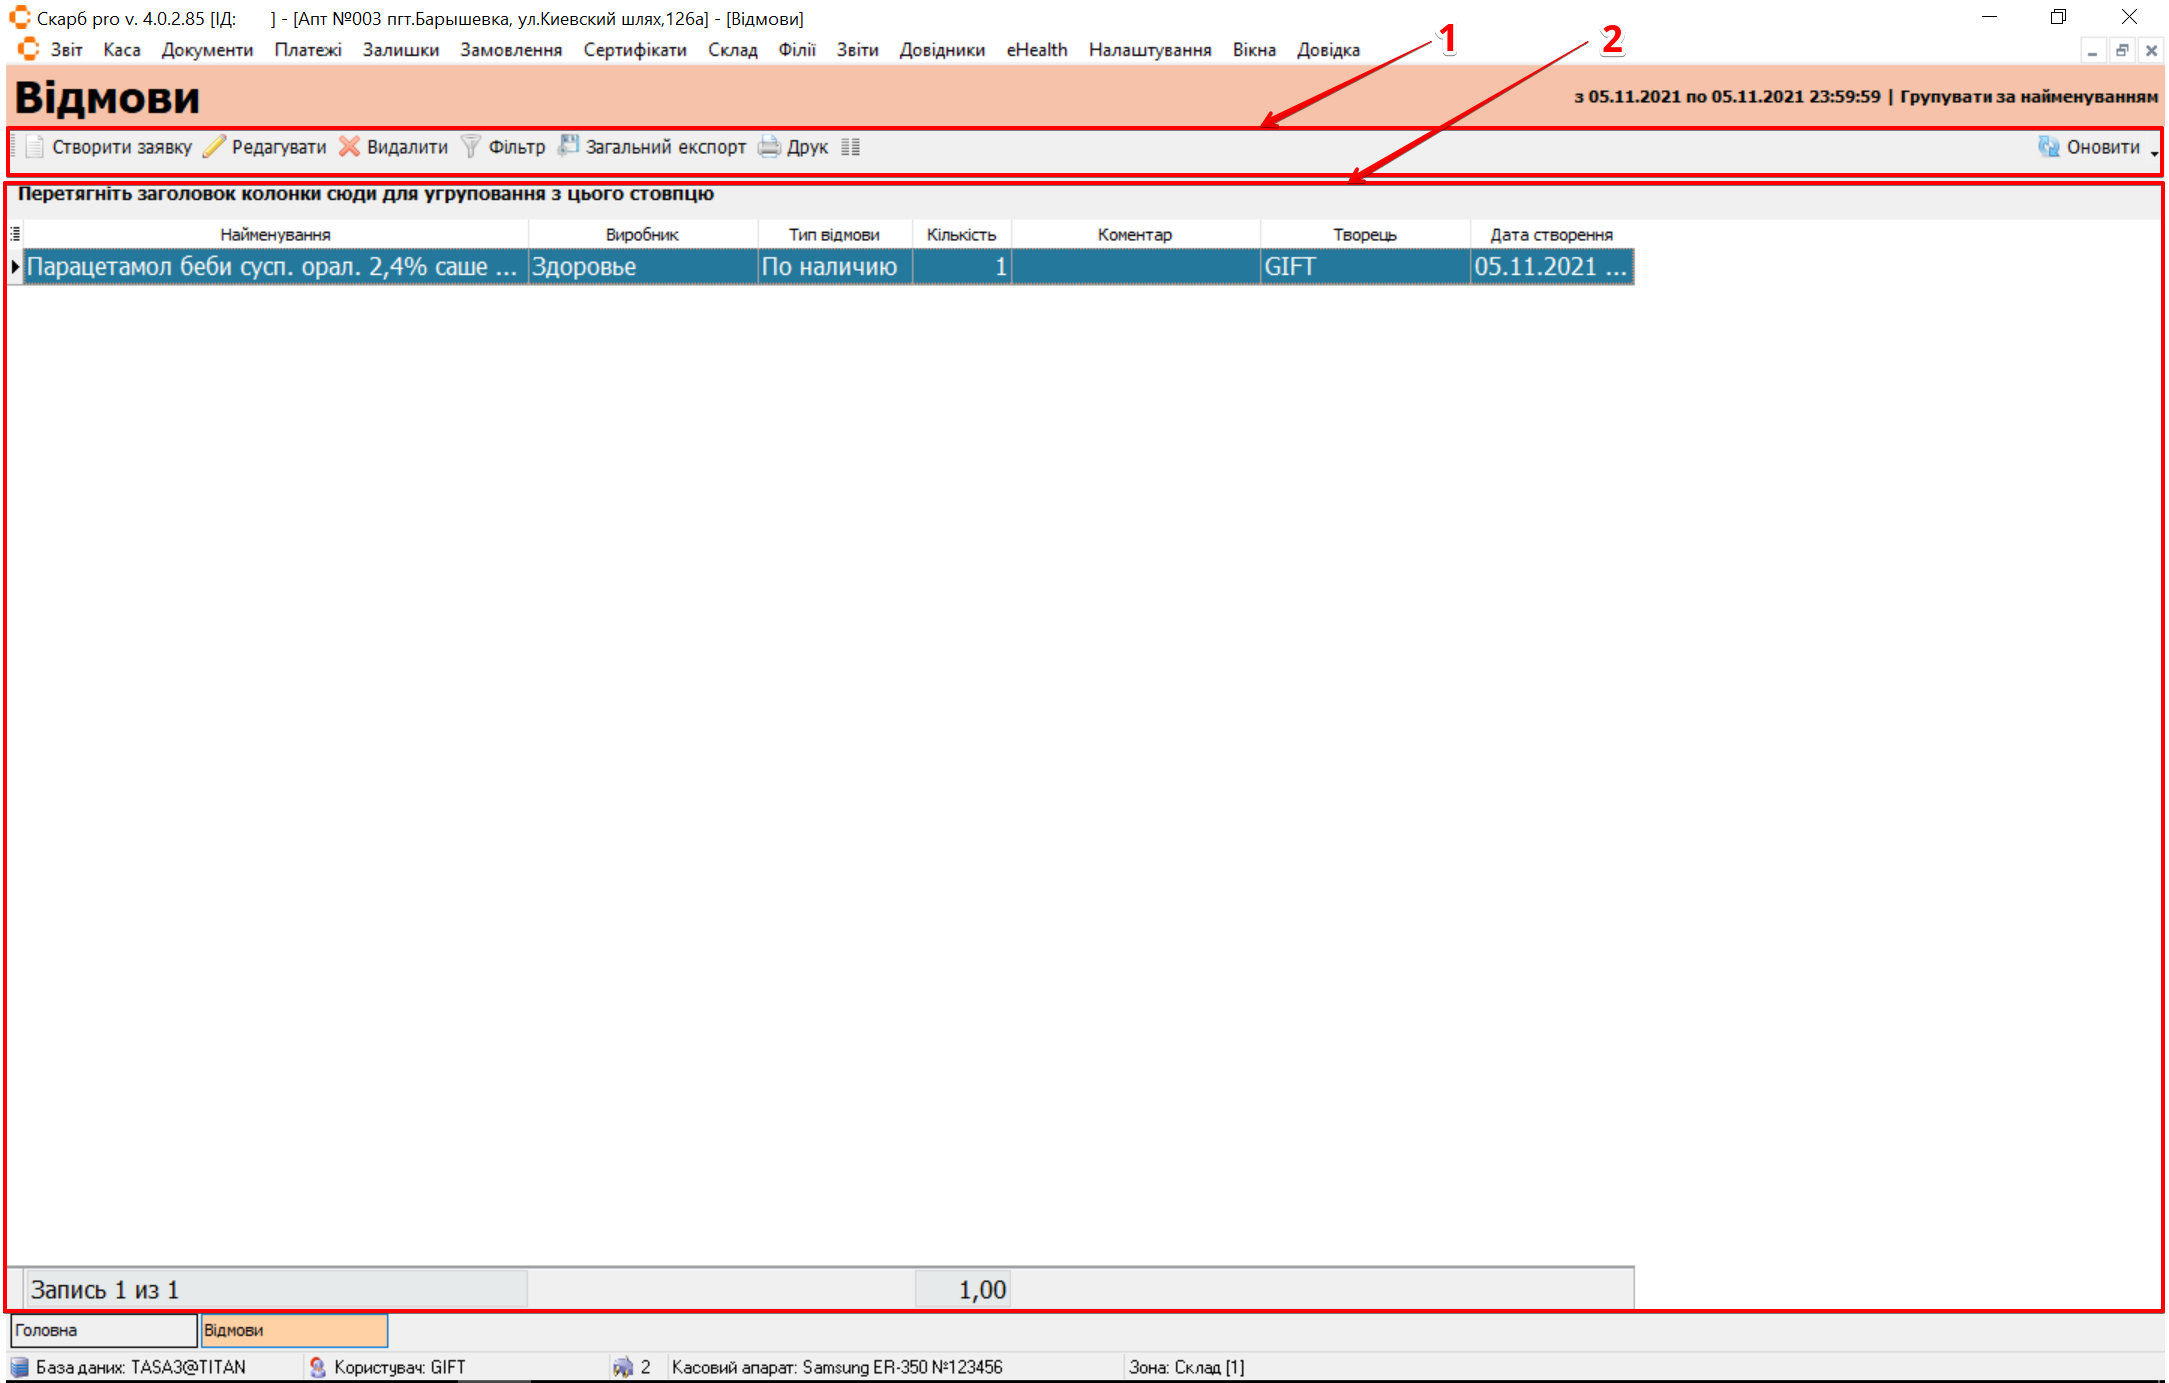Image resolution: width=2169 pixels, height=1383 pixels.
Task: Restore the inner Відмови child window
Action: 2122,50
